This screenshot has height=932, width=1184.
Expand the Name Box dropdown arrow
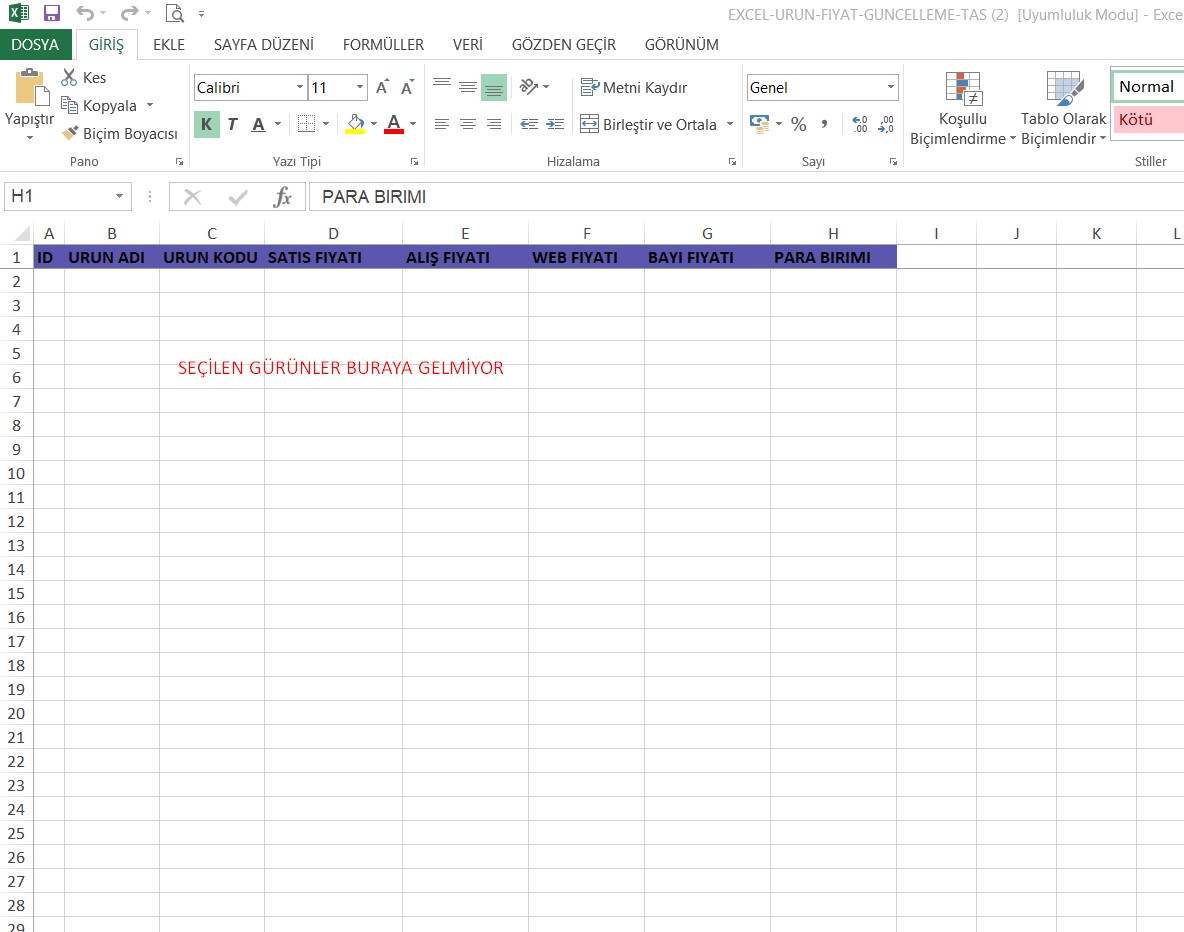click(120, 197)
